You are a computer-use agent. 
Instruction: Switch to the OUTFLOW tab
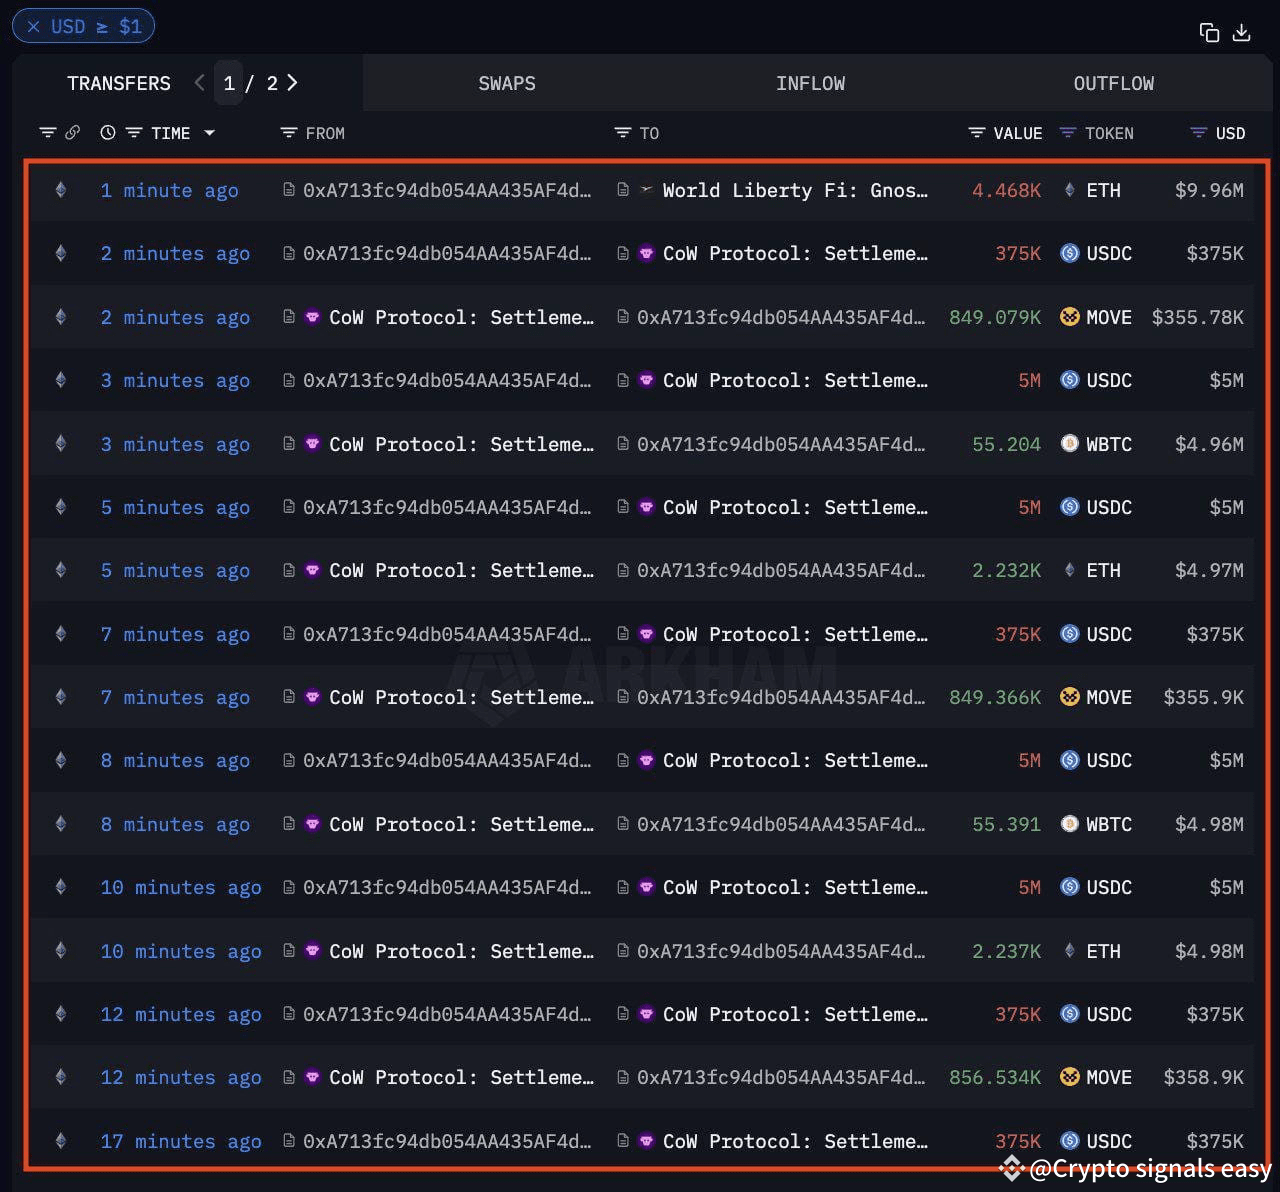[x=1113, y=83]
